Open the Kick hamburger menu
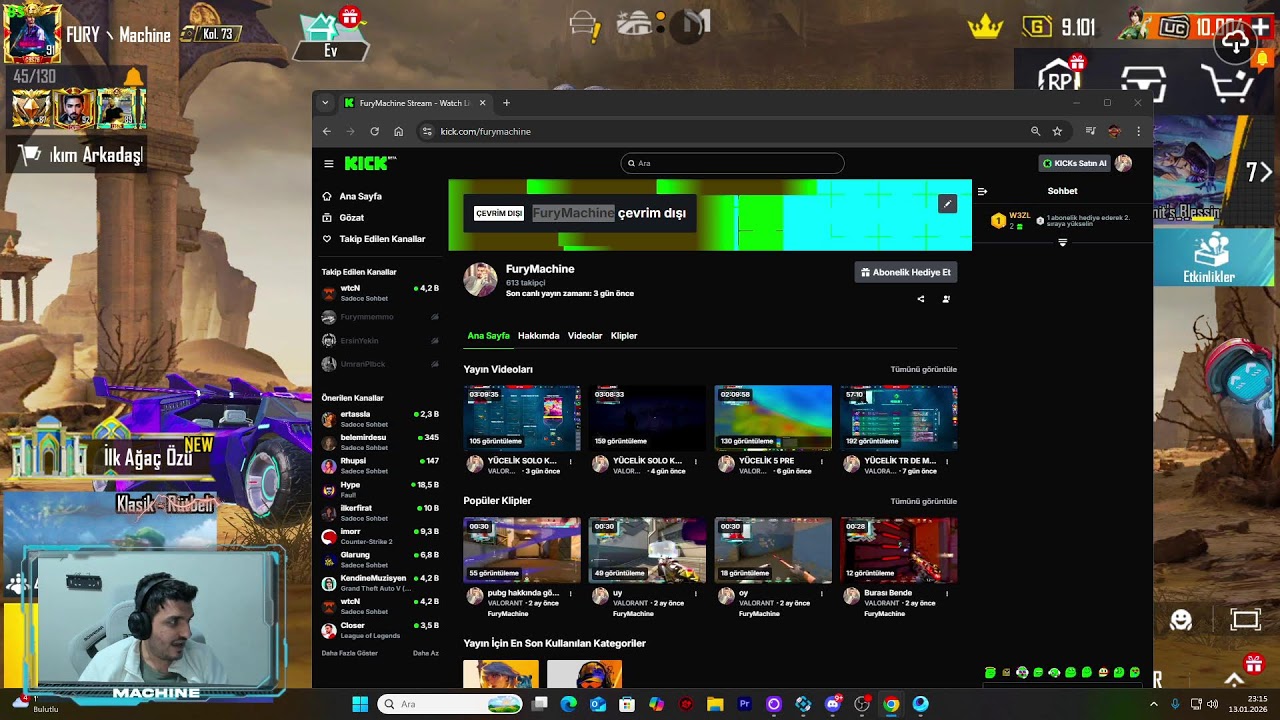 point(328,163)
